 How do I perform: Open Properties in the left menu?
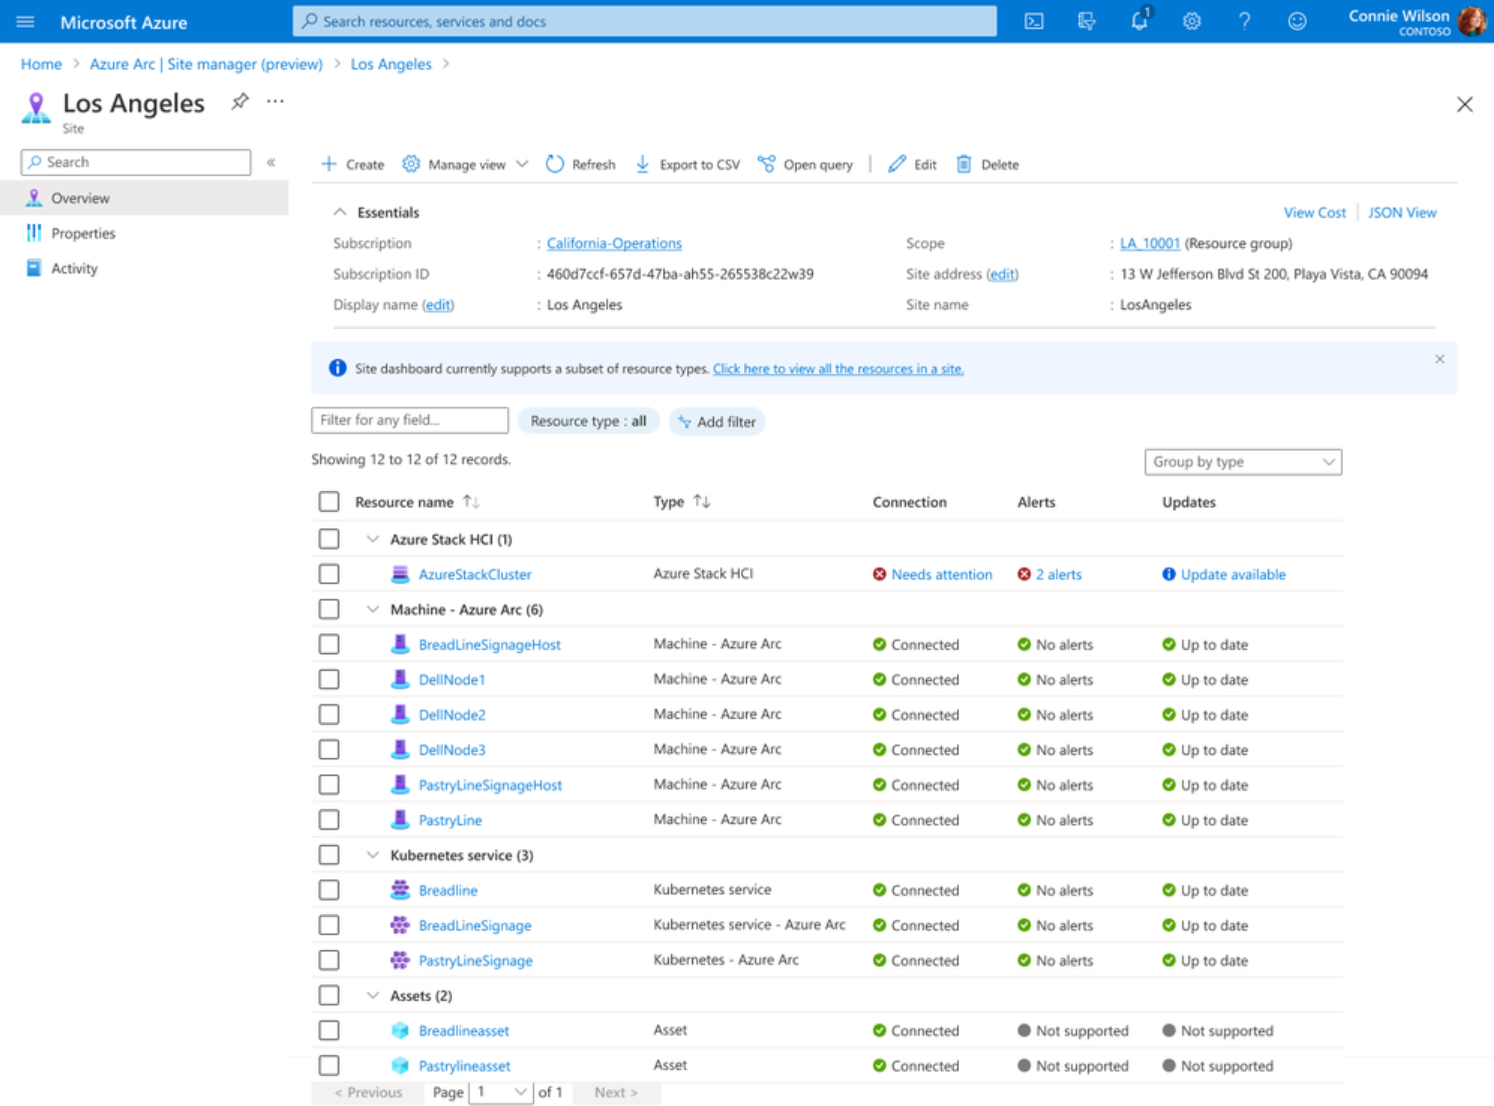pos(83,233)
